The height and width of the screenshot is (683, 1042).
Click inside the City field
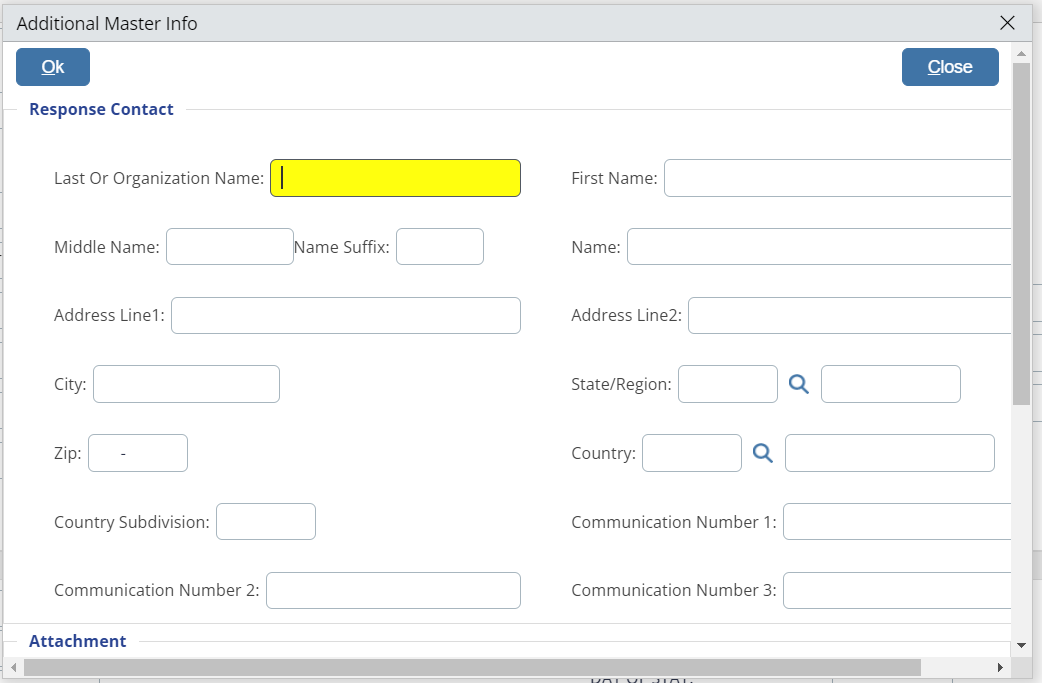186,384
